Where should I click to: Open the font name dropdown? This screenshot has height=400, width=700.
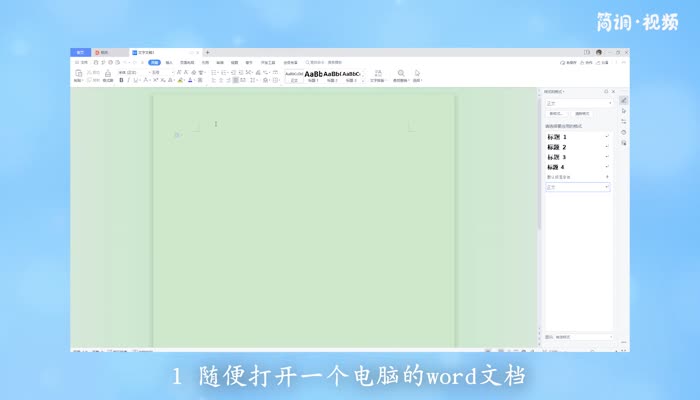pyautogui.click(x=128, y=72)
